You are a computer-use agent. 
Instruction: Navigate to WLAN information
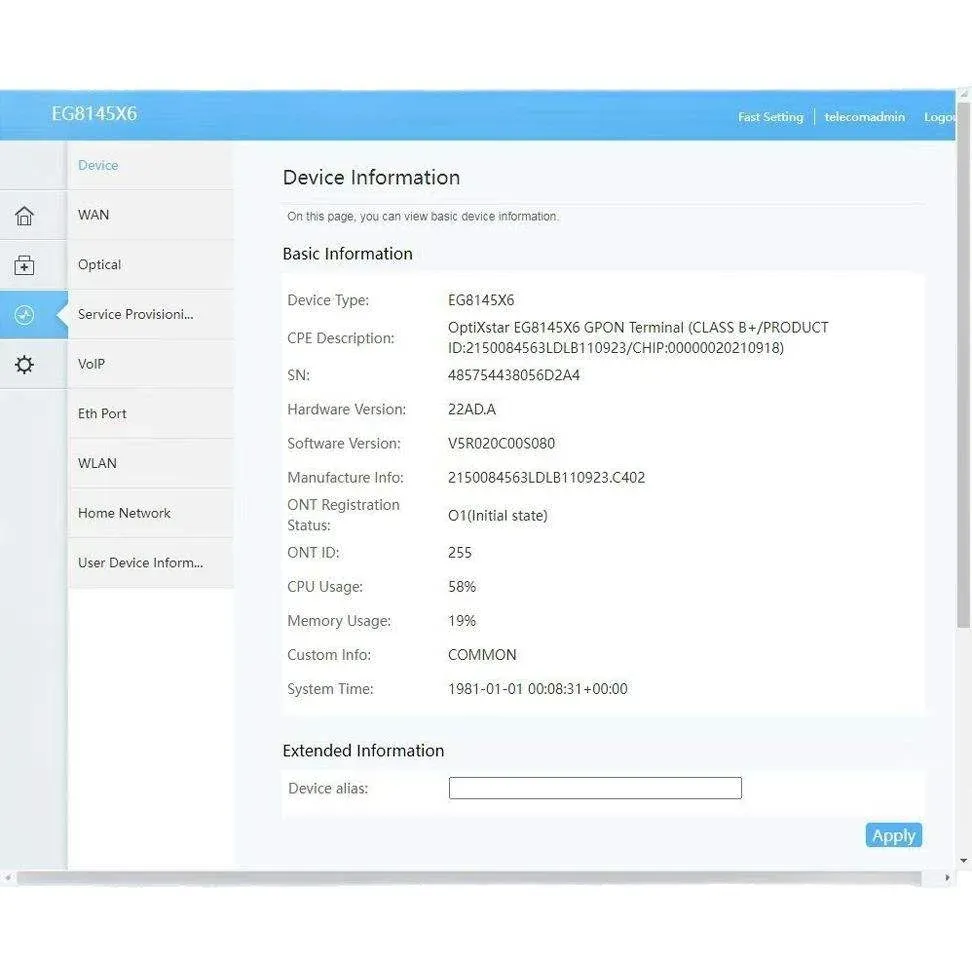point(98,463)
